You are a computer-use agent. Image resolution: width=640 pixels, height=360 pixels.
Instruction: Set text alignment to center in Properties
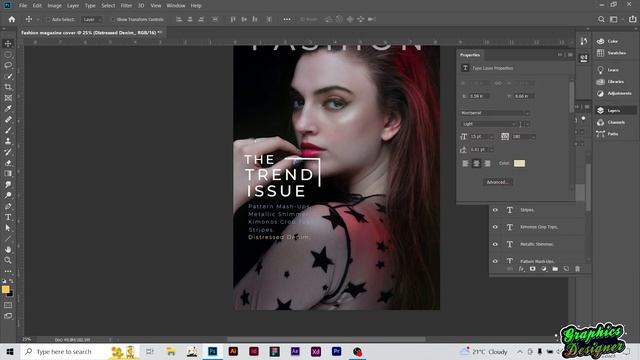(x=476, y=163)
